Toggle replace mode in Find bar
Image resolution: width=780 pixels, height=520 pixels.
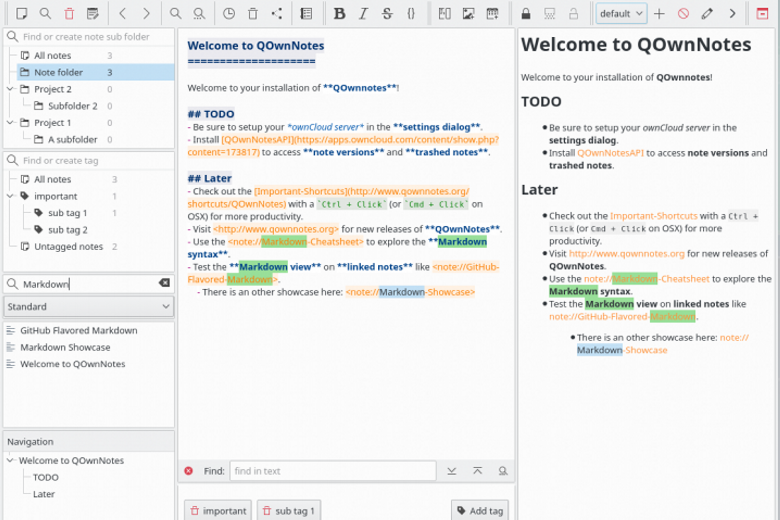click(x=503, y=471)
